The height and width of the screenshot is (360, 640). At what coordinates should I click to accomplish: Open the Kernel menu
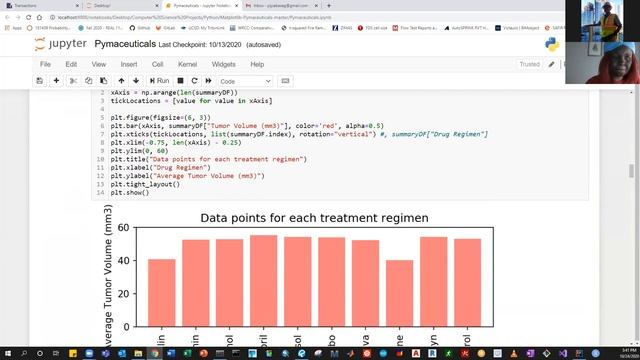coord(187,64)
